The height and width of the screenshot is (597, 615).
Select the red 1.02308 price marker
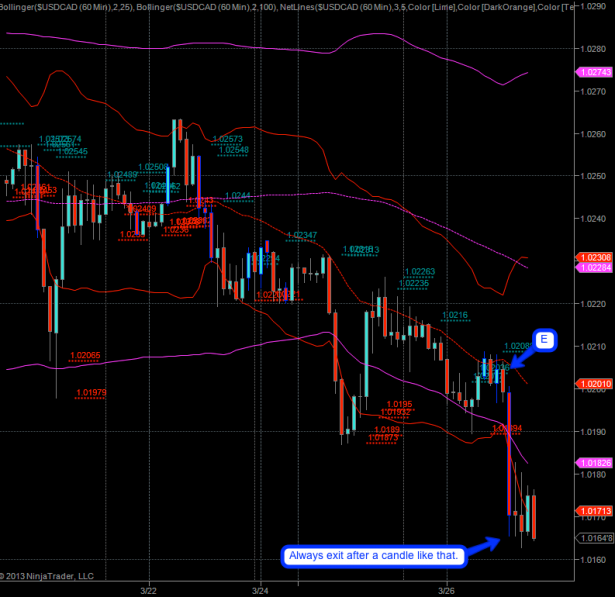(594, 257)
